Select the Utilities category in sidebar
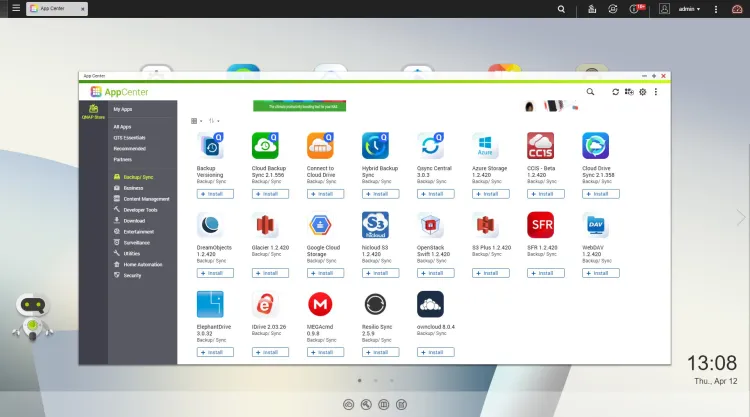750x417 pixels. coord(132,253)
